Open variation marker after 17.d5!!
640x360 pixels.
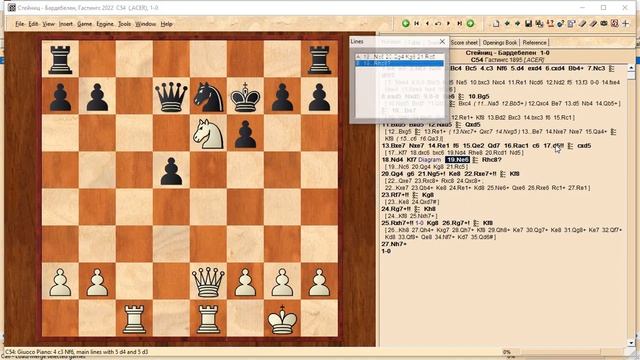click(570, 146)
